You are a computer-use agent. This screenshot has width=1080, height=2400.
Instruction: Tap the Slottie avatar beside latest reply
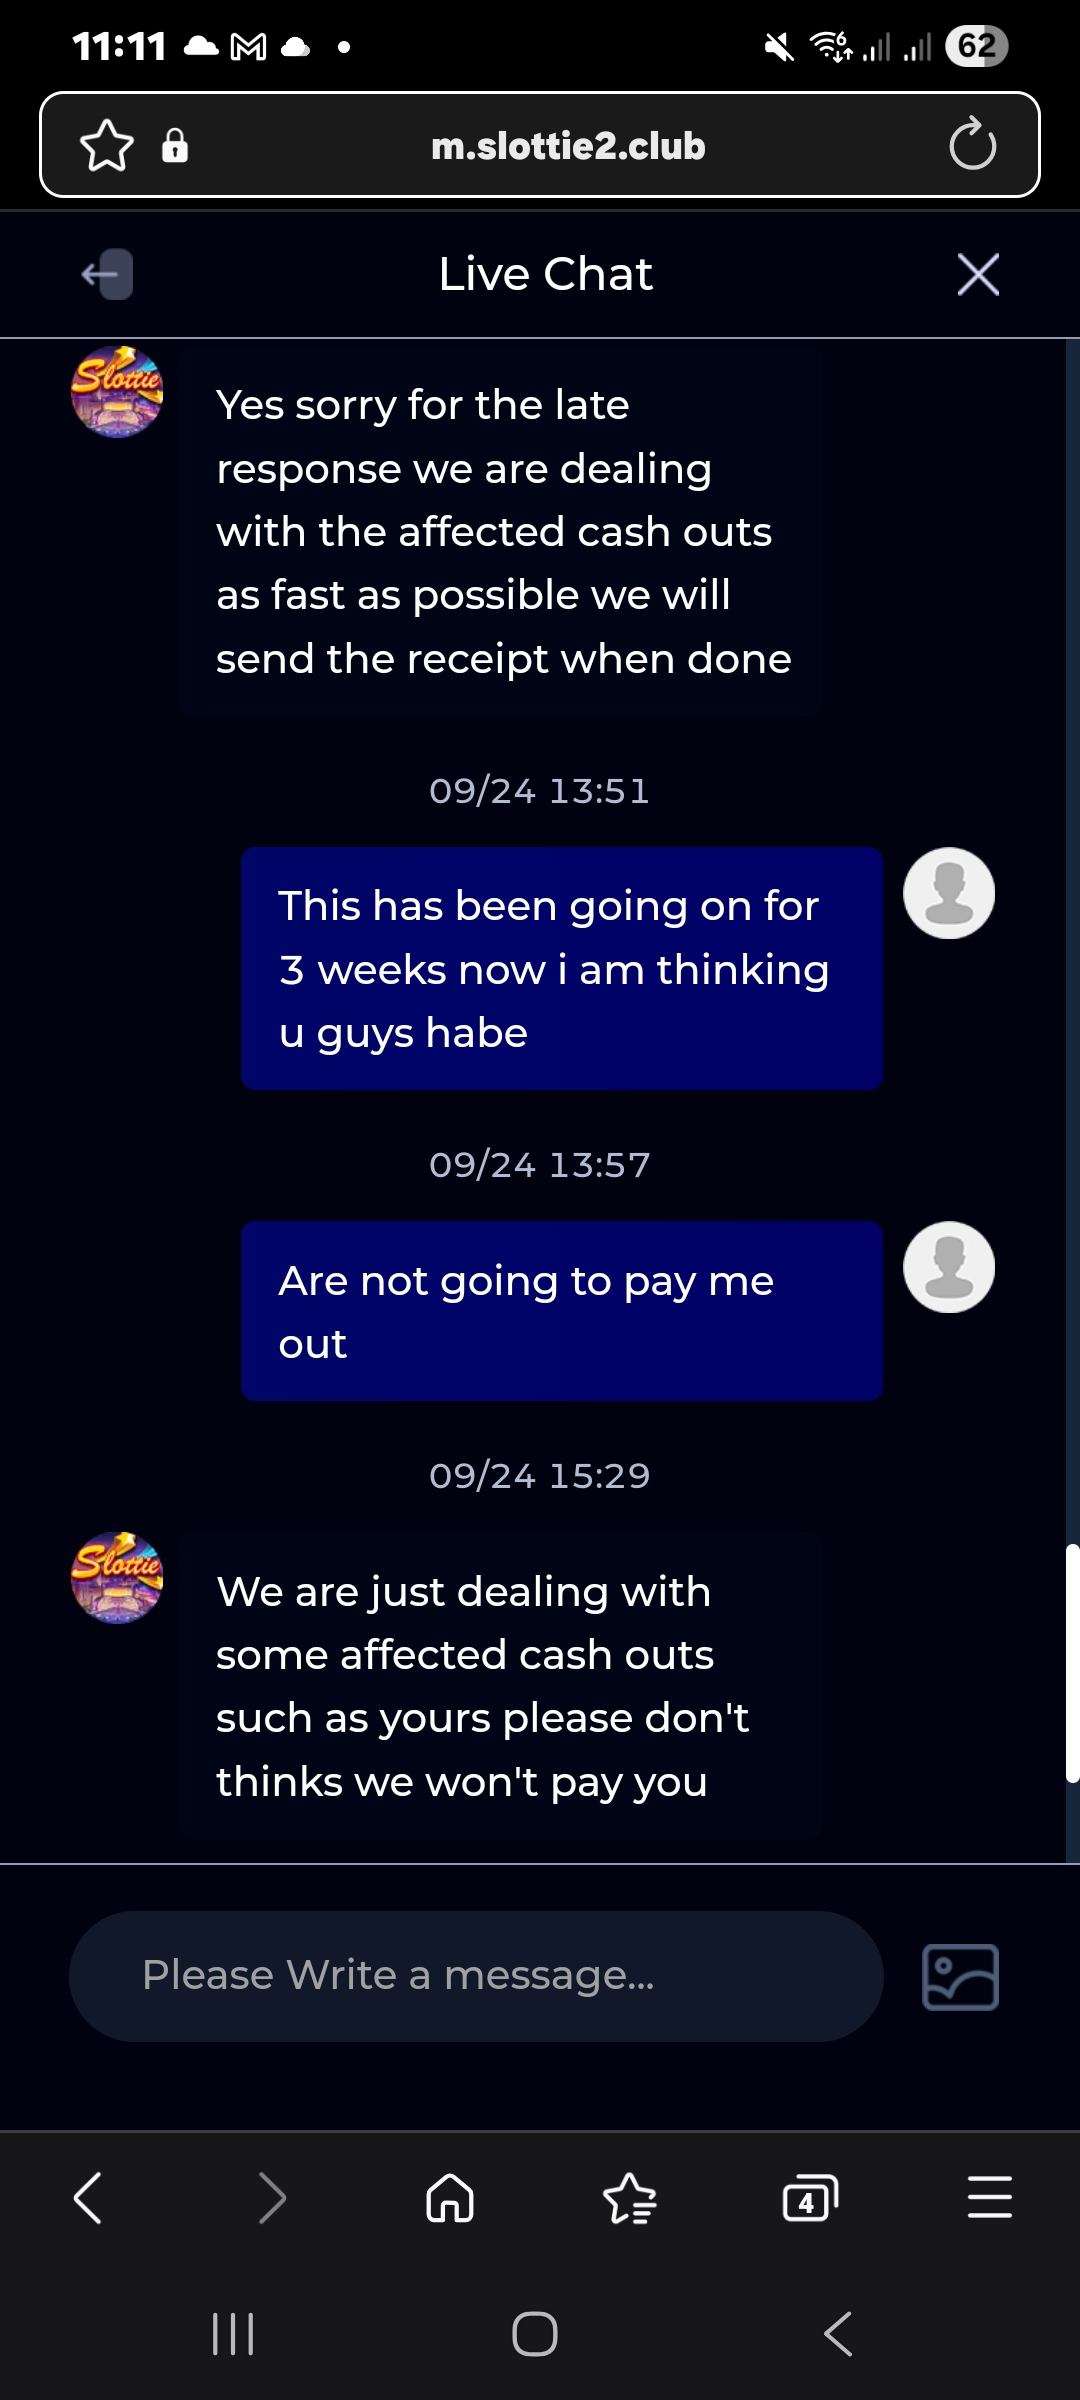[x=116, y=1577]
